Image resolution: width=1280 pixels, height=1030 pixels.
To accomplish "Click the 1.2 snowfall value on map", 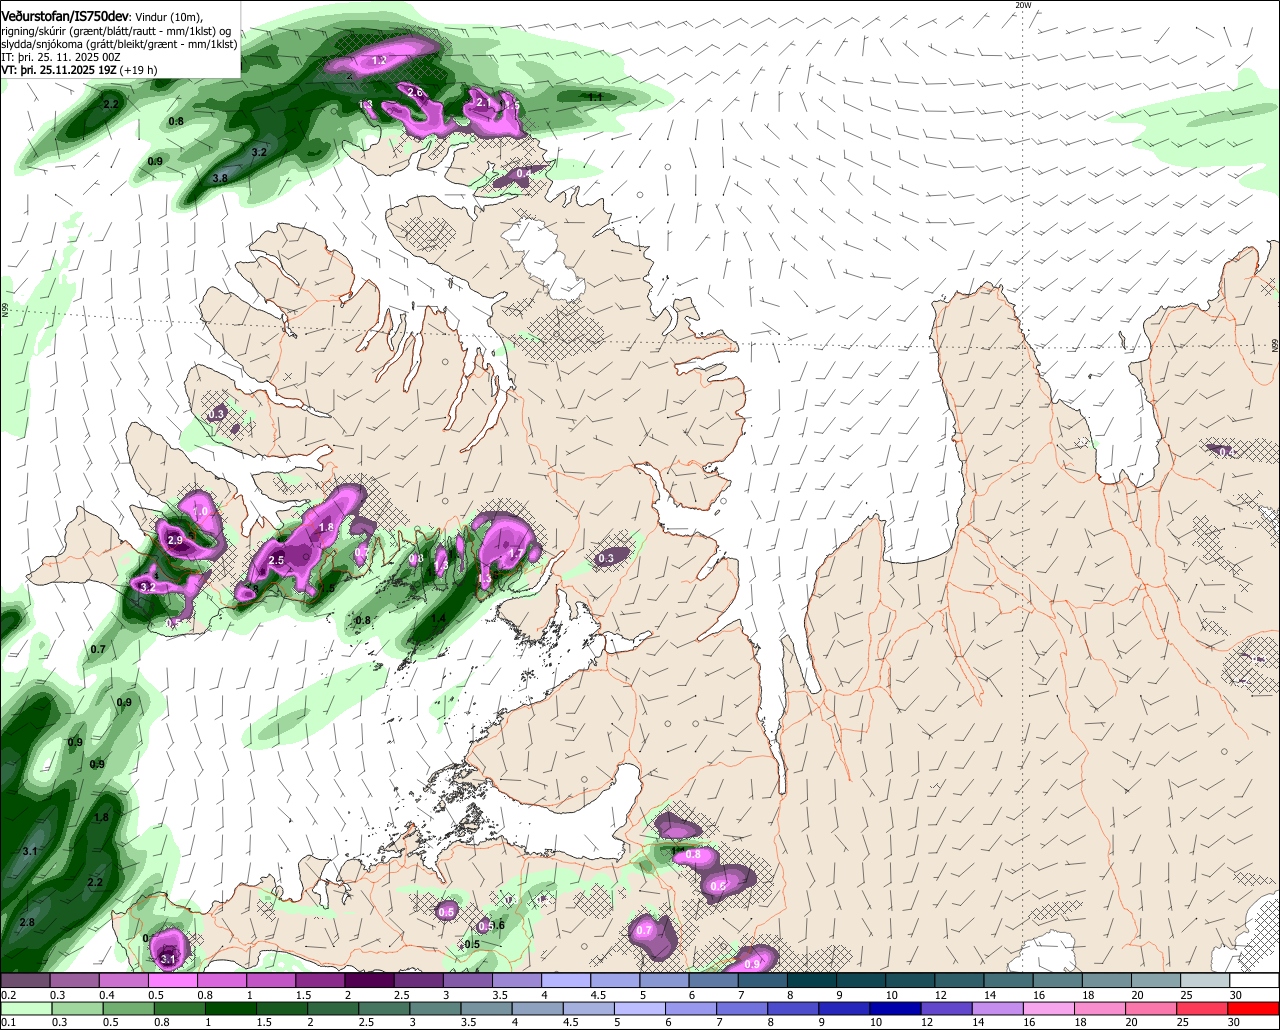I will tap(379, 61).
